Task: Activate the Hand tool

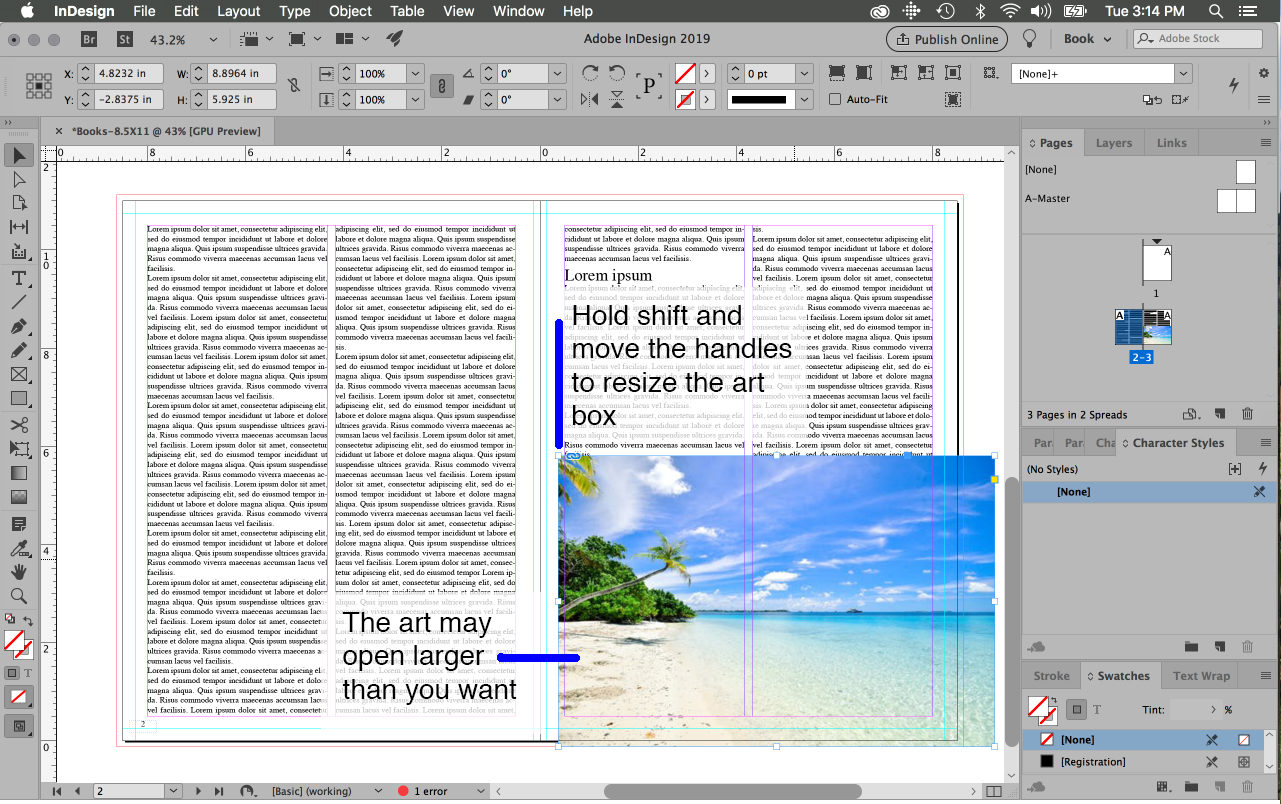Action: tap(19, 572)
